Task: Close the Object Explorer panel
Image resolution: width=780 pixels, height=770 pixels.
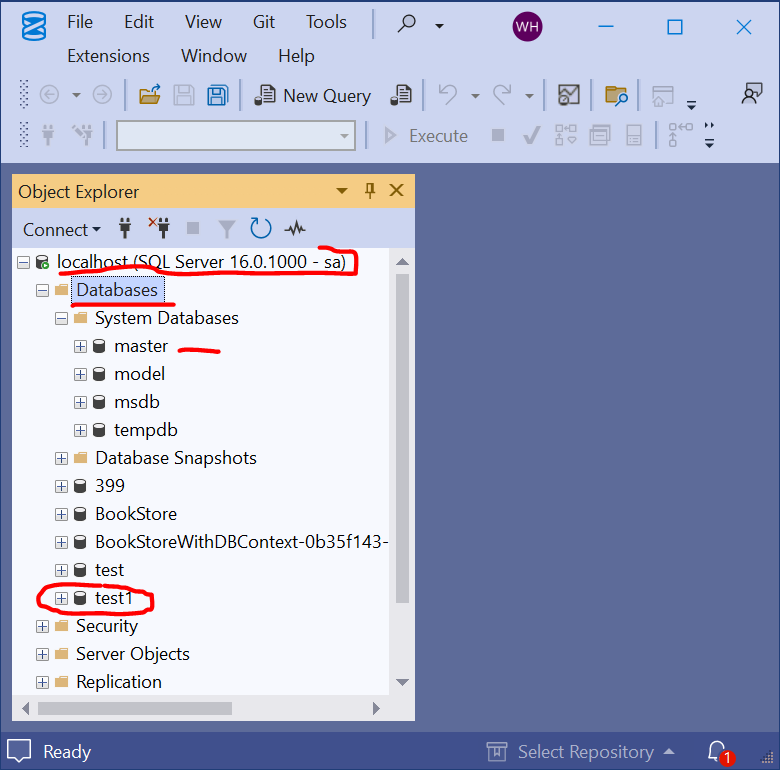Action: (396, 190)
